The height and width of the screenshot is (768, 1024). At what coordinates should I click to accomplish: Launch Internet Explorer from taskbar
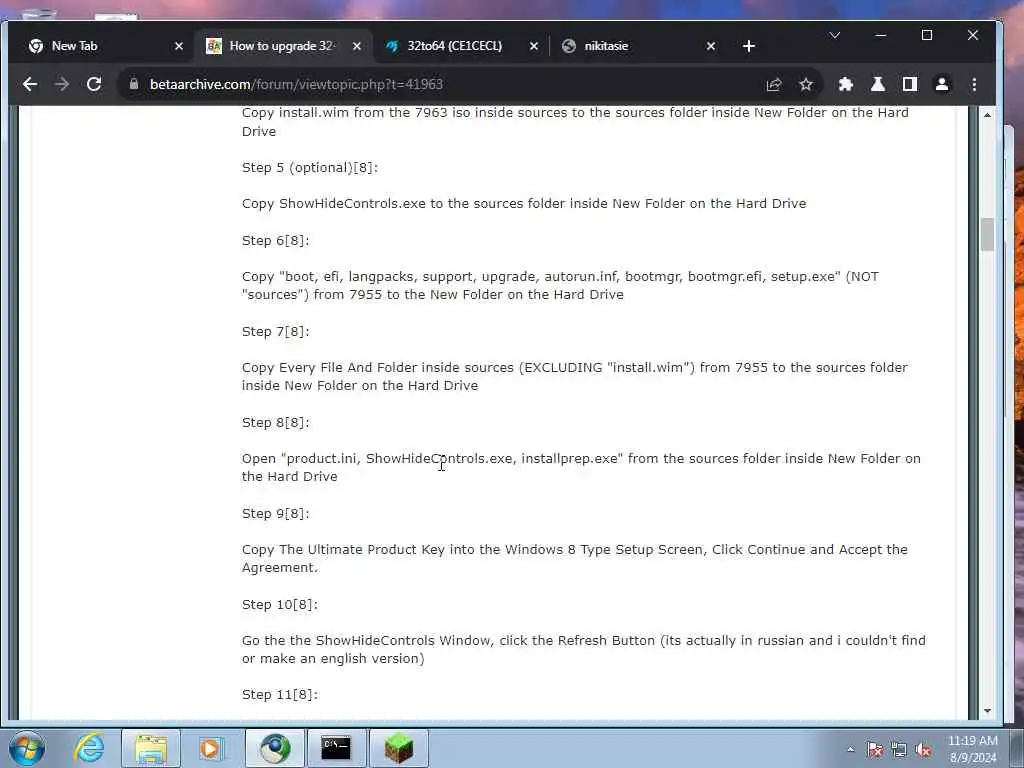point(89,748)
